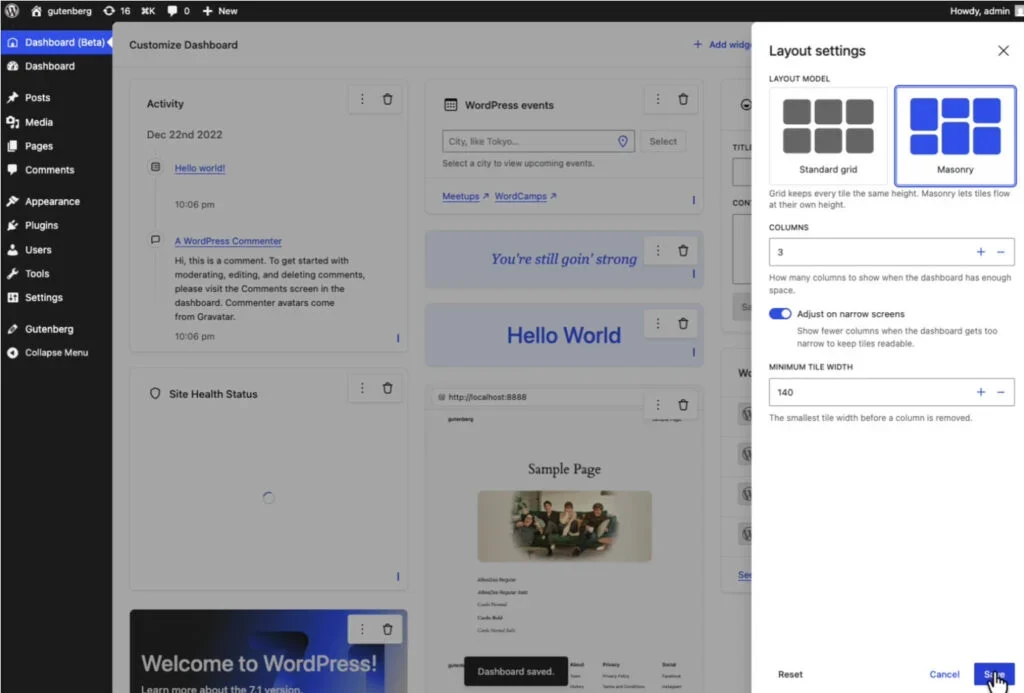This screenshot has width=1024, height=693.
Task: Click Cancel in Layout settings
Action: click(944, 674)
